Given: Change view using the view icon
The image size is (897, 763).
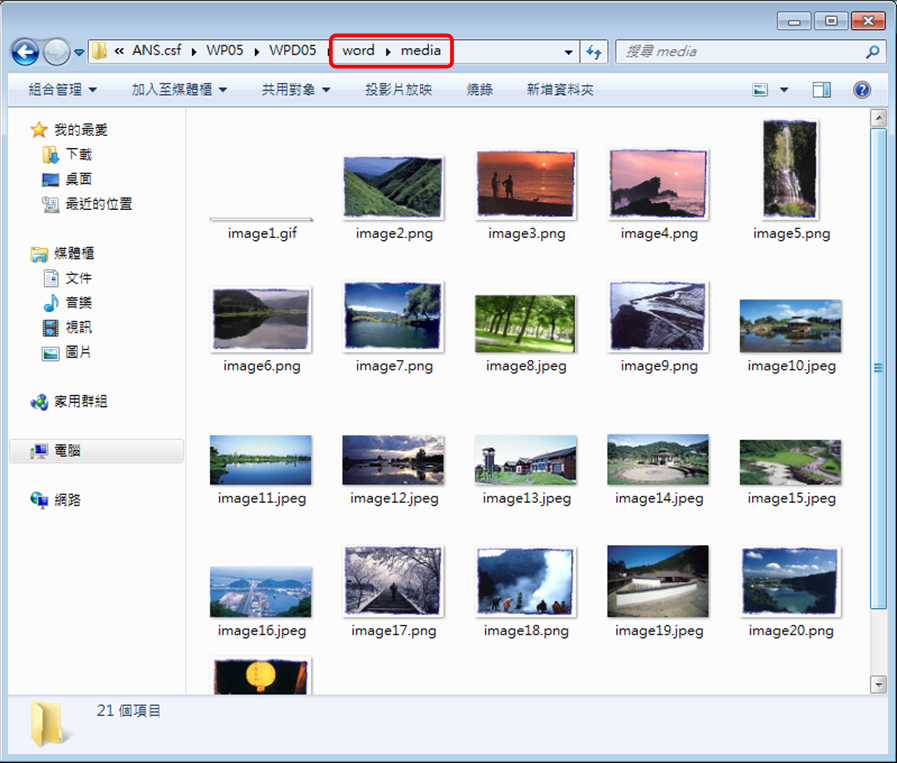Looking at the screenshot, I should [760, 90].
